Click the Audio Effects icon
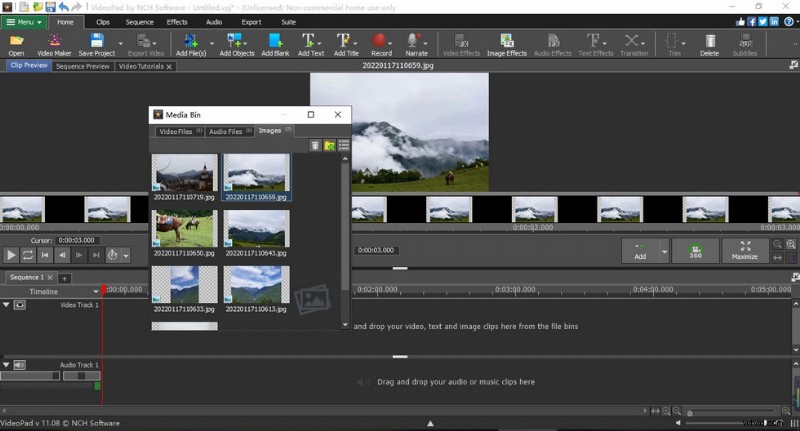 pyautogui.click(x=553, y=44)
